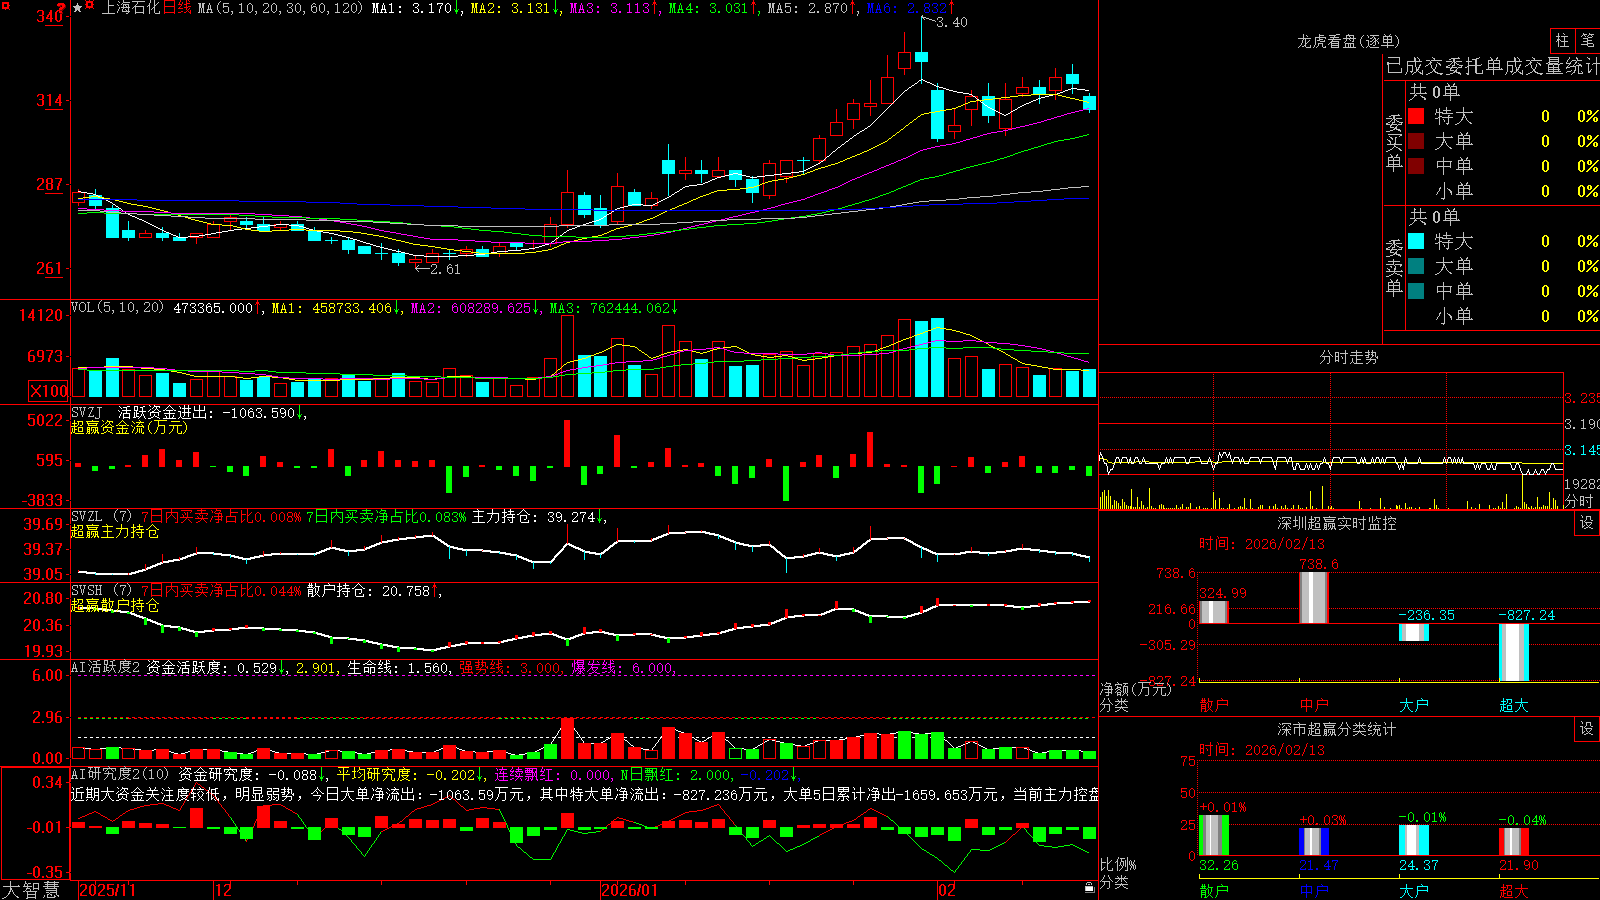Click the teal 中单 sell order square
The width and height of the screenshot is (1600, 900).
pos(1416,291)
